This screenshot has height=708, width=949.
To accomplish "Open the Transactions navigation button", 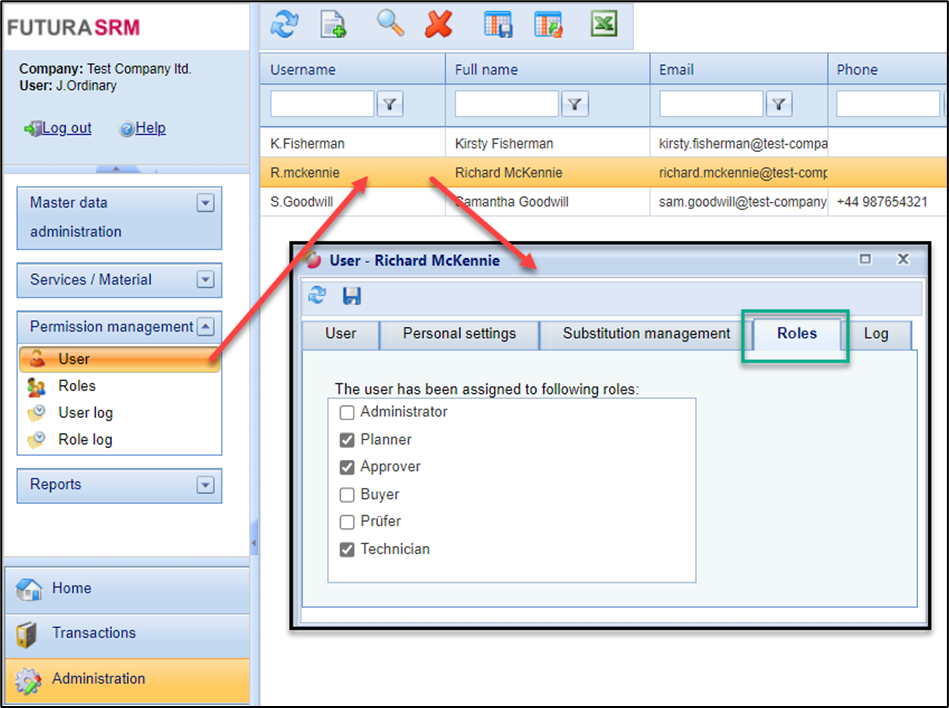I will [94, 633].
